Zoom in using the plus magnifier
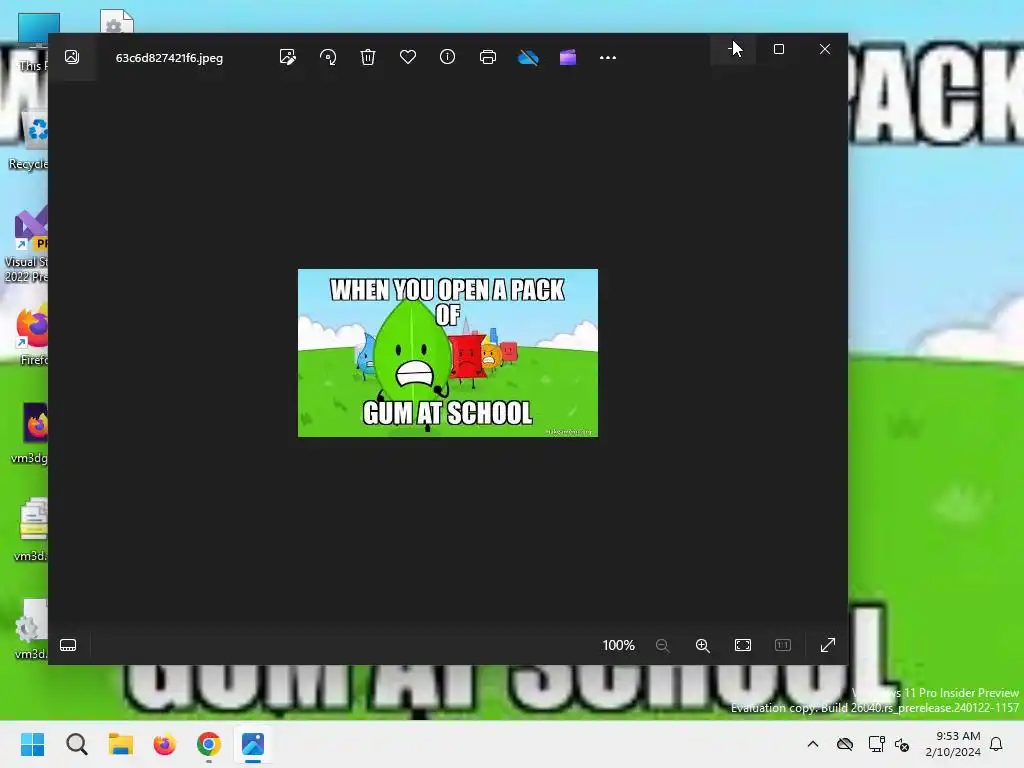 pos(703,645)
